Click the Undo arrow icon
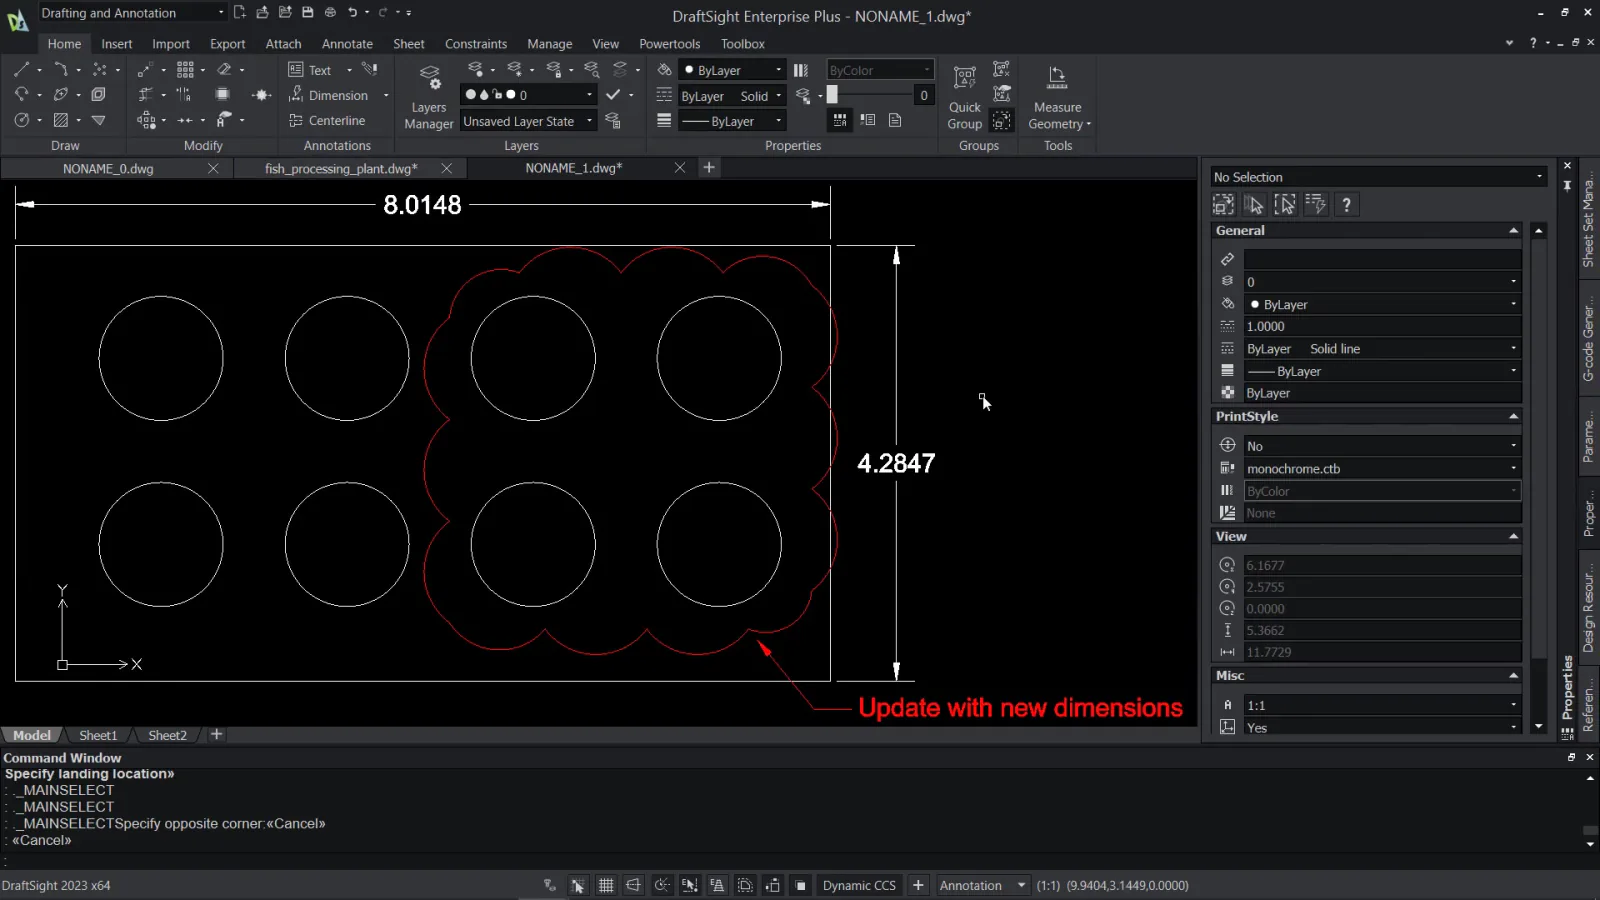Viewport: 1600px width, 900px height. coord(353,13)
